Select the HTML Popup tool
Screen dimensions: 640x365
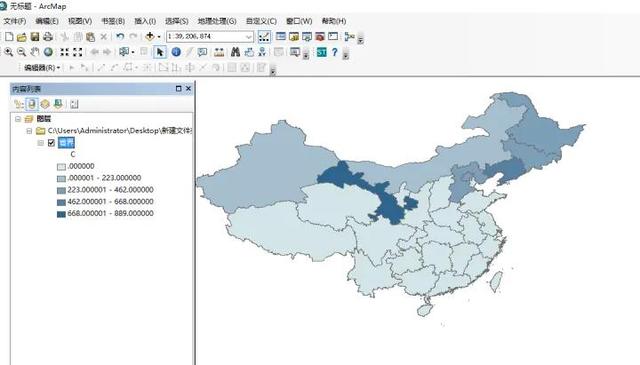202,52
